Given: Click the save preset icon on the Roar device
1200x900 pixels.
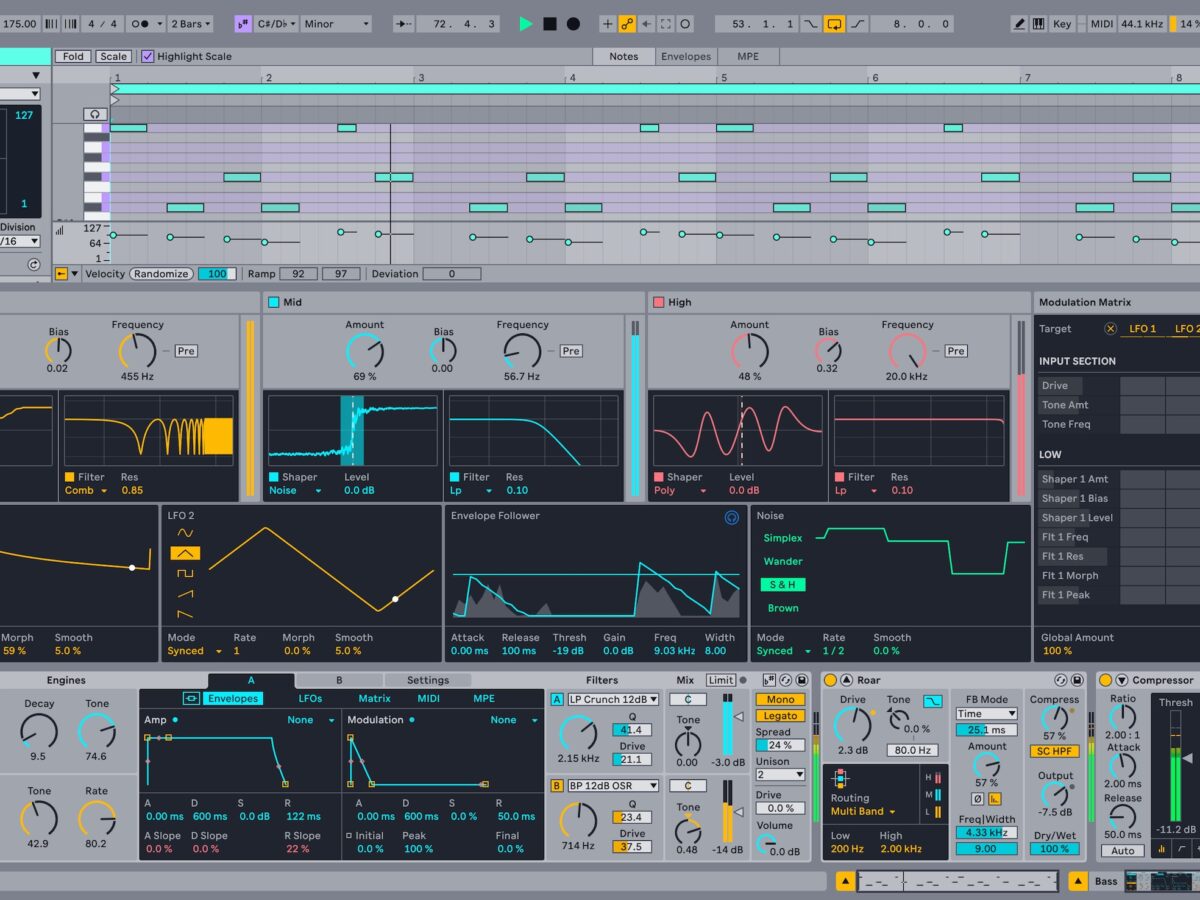Looking at the screenshot, I should coord(1076,680).
